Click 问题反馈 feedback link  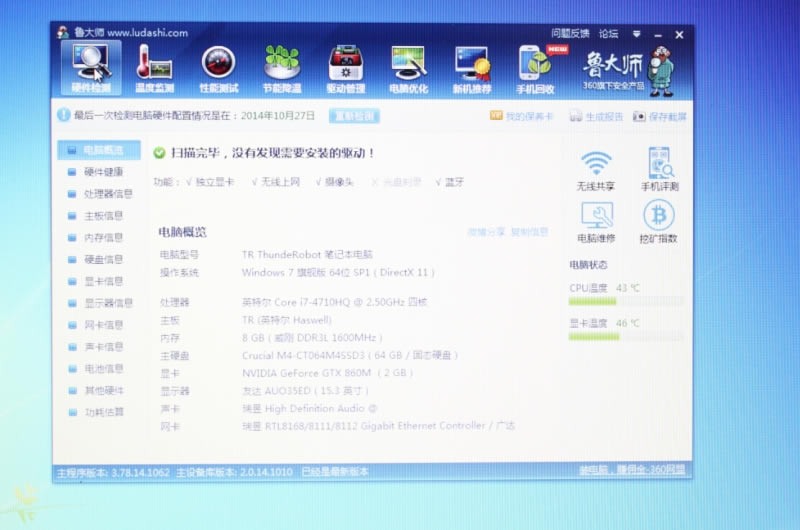(570, 34)
